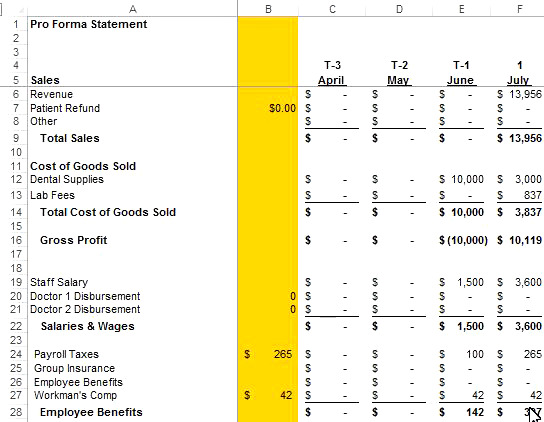Click the 'Cost of Goods Sold' heading
The height and width of the screenshot is (422, 544).
pyautogui.click(x=83, y=166)
